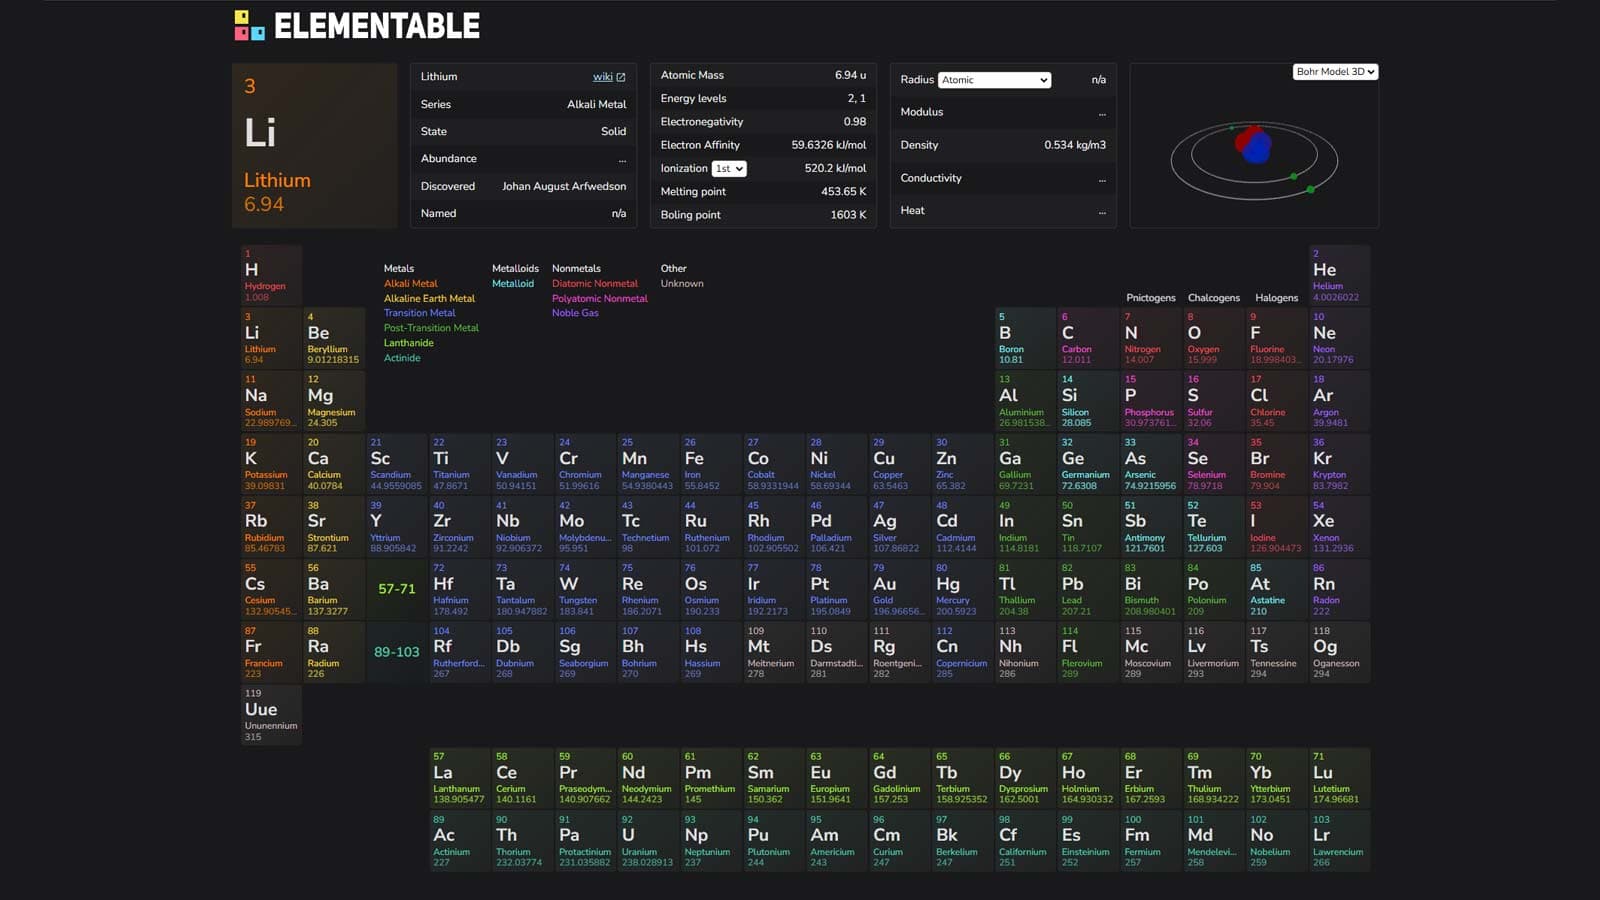Click the Alkali Metal legend entry
Image resolution: width=1600 pixels, height=900 pixels.
410,283
